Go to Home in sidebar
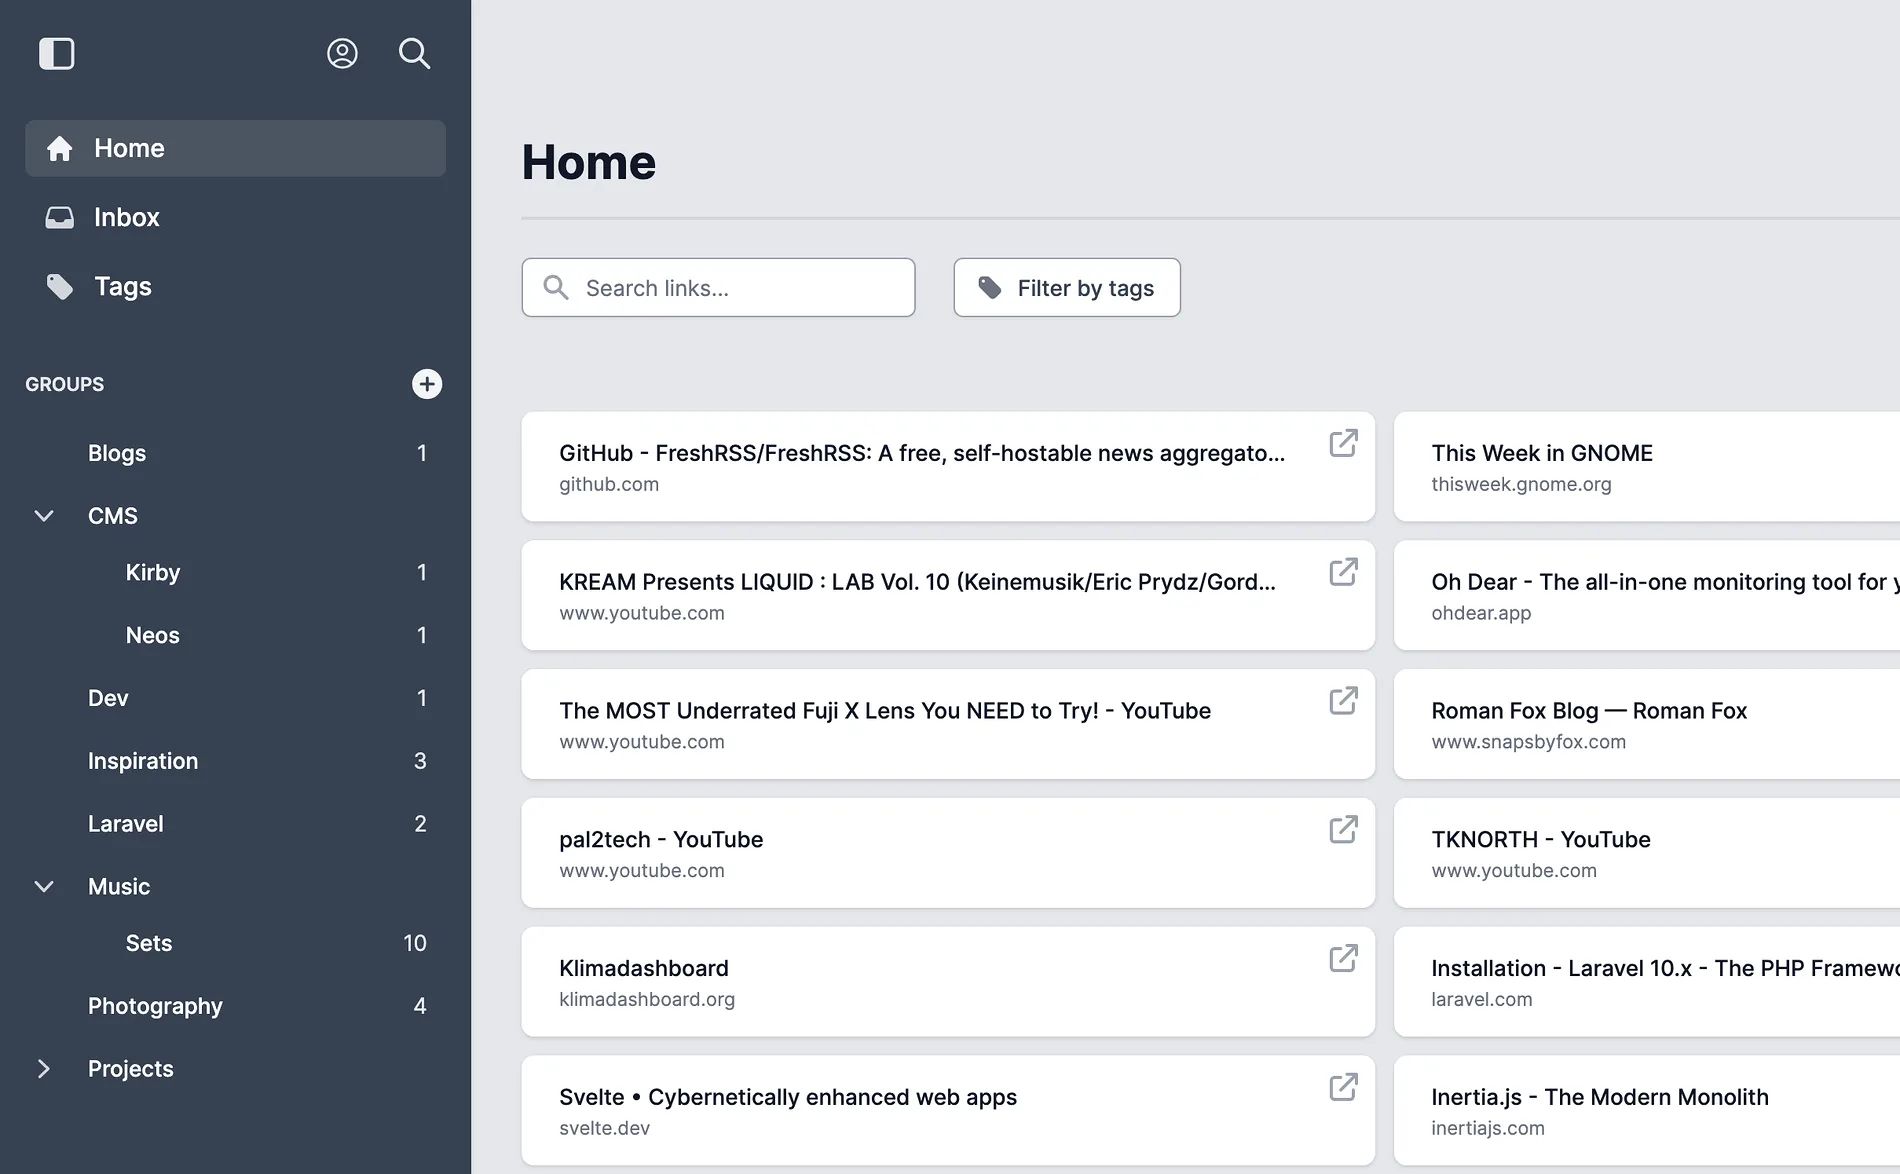The width and height of the screenshot is (1900, 1174). click(x=235, y=148)
